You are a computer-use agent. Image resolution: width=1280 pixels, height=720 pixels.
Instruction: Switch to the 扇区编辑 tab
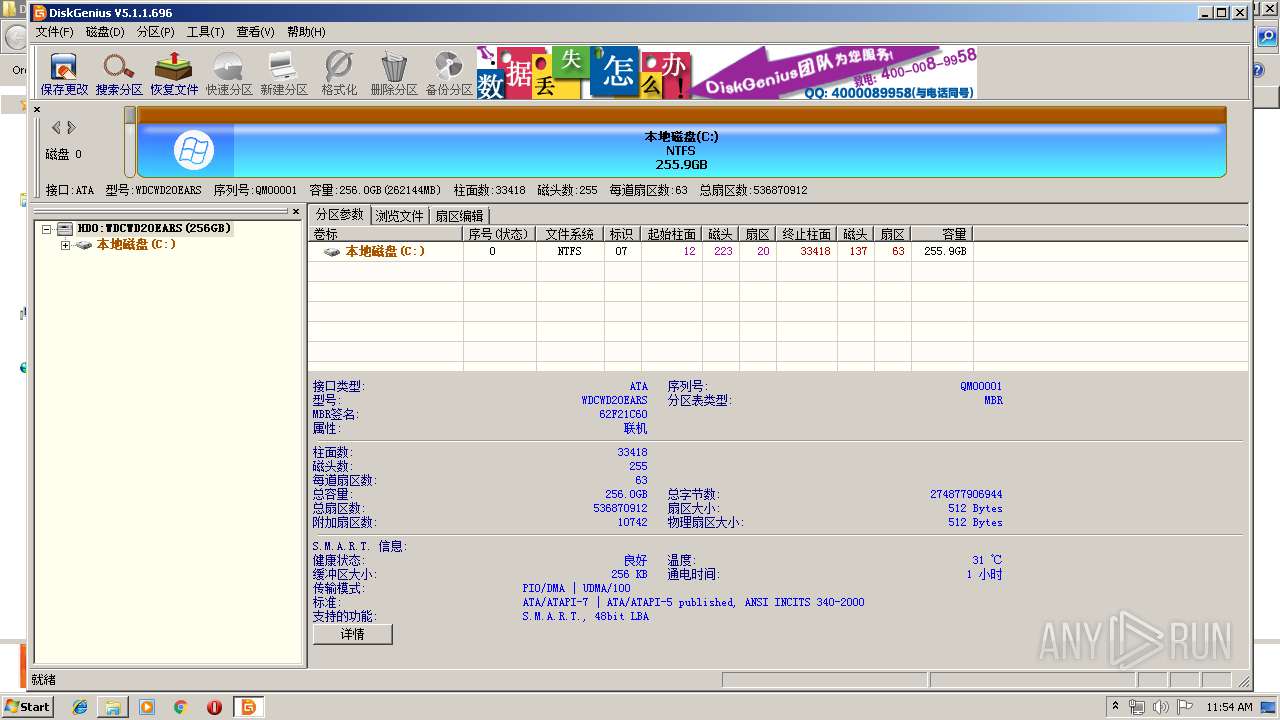459,216
